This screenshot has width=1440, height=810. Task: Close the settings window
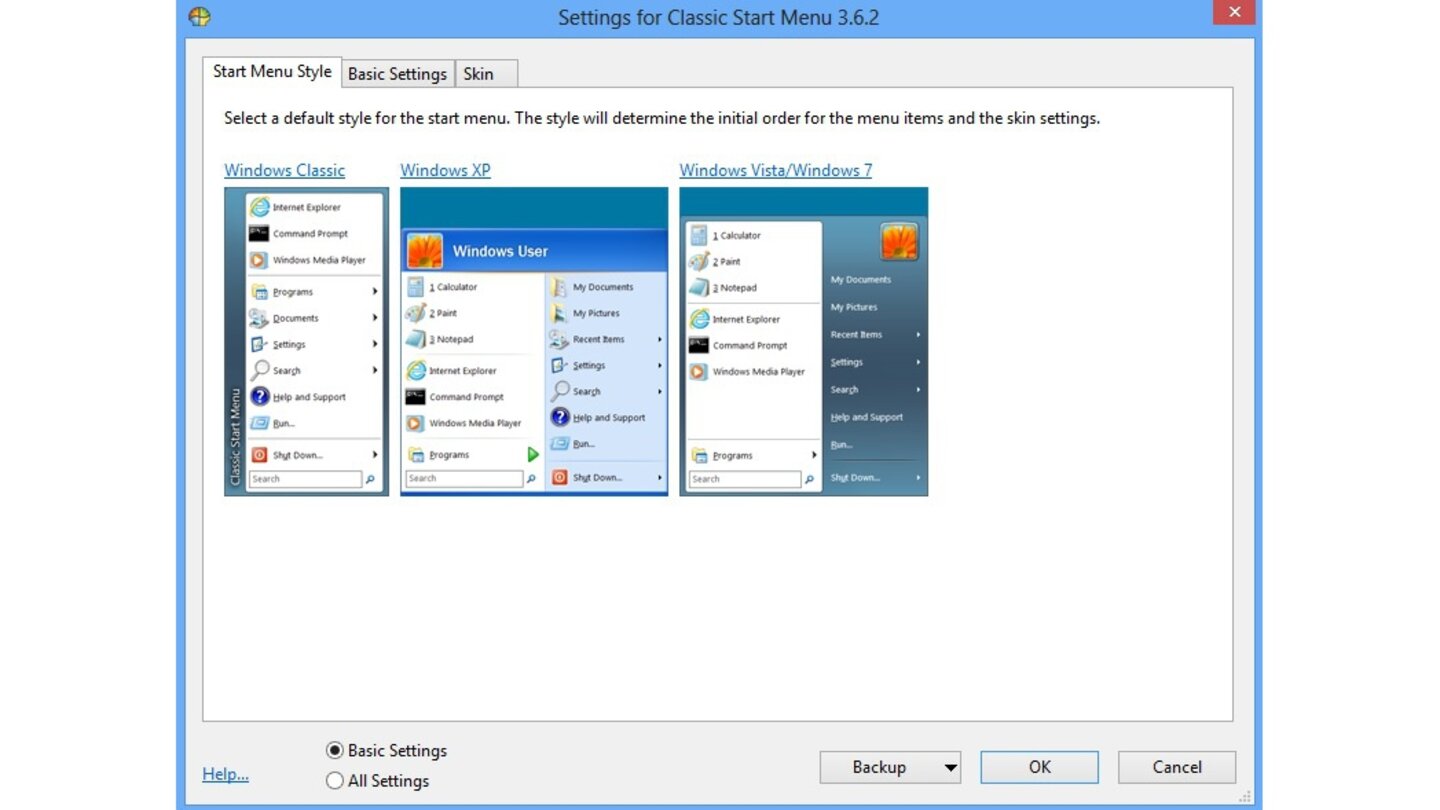click(1234, 12)
